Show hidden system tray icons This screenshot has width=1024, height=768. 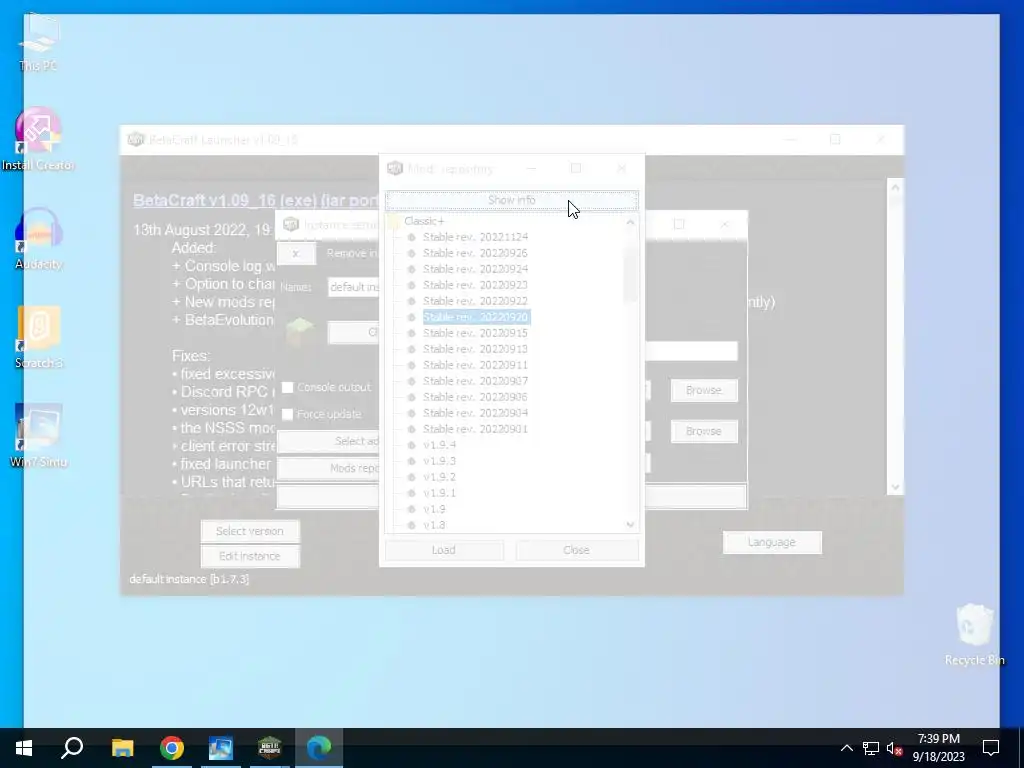coord(846,748)
